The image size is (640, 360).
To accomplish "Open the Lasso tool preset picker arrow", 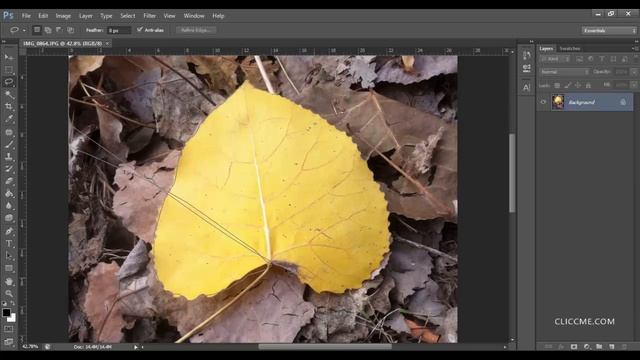I will coord(24,30).
